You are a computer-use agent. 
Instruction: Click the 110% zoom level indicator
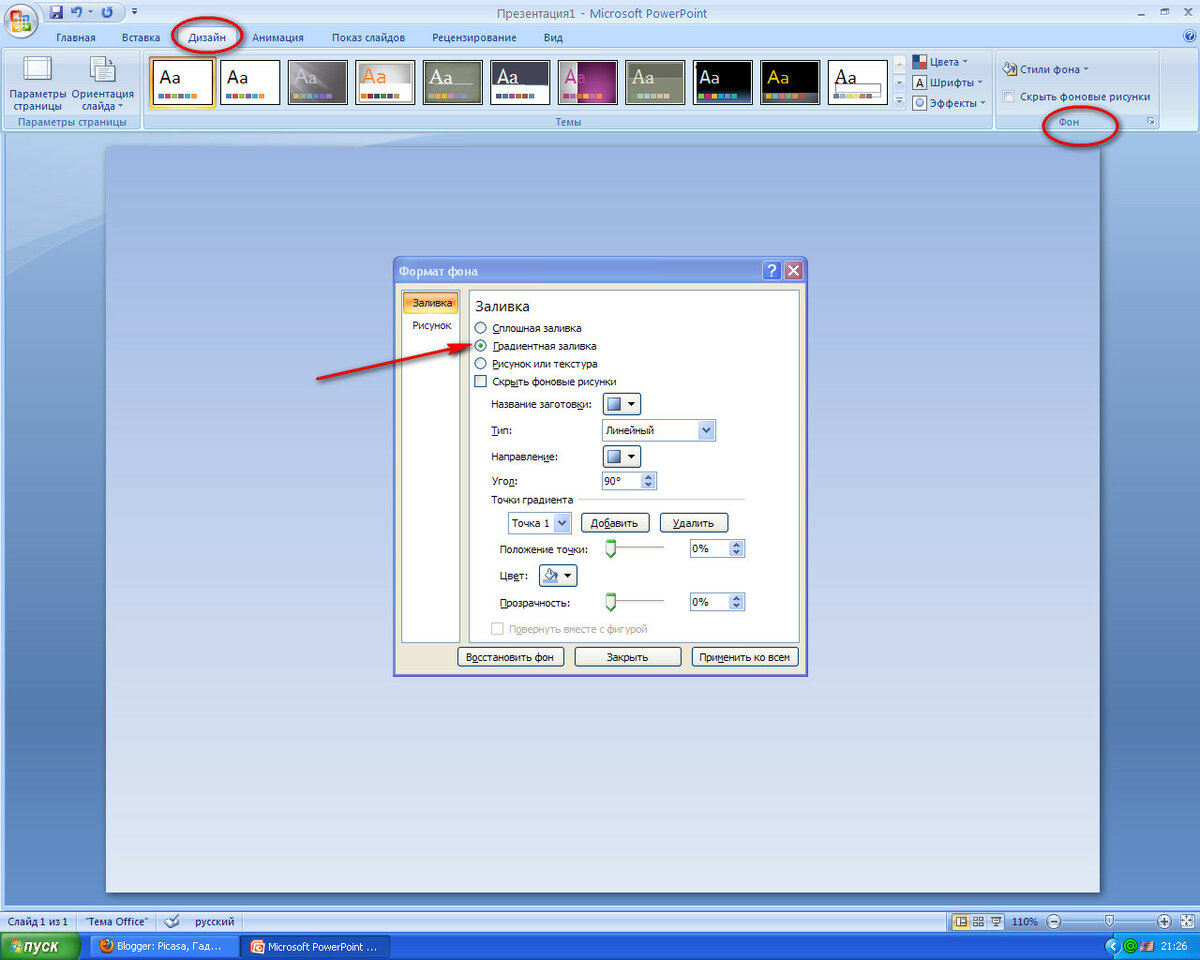(x=1025, y=921)
